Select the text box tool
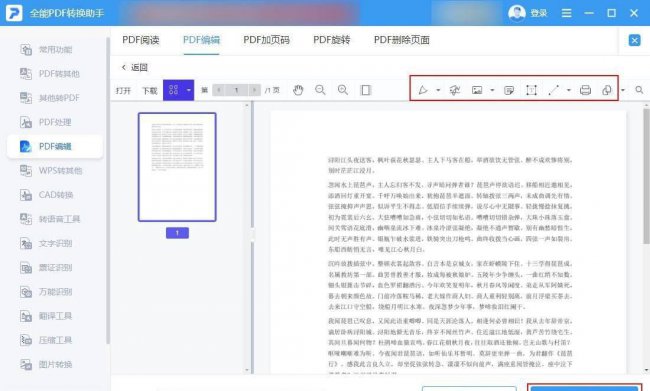The image size is (650, 391). tap(531, 90)
